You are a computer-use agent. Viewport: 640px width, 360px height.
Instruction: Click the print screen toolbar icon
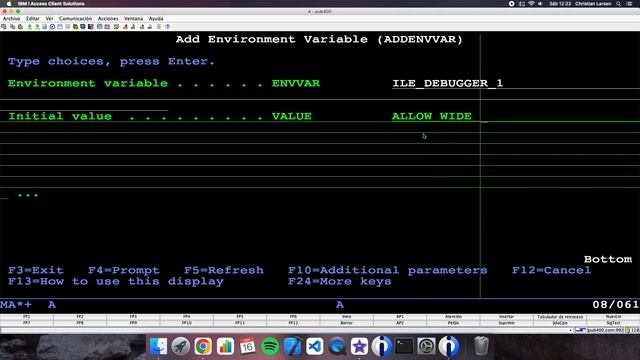click(x=4, y=27)
